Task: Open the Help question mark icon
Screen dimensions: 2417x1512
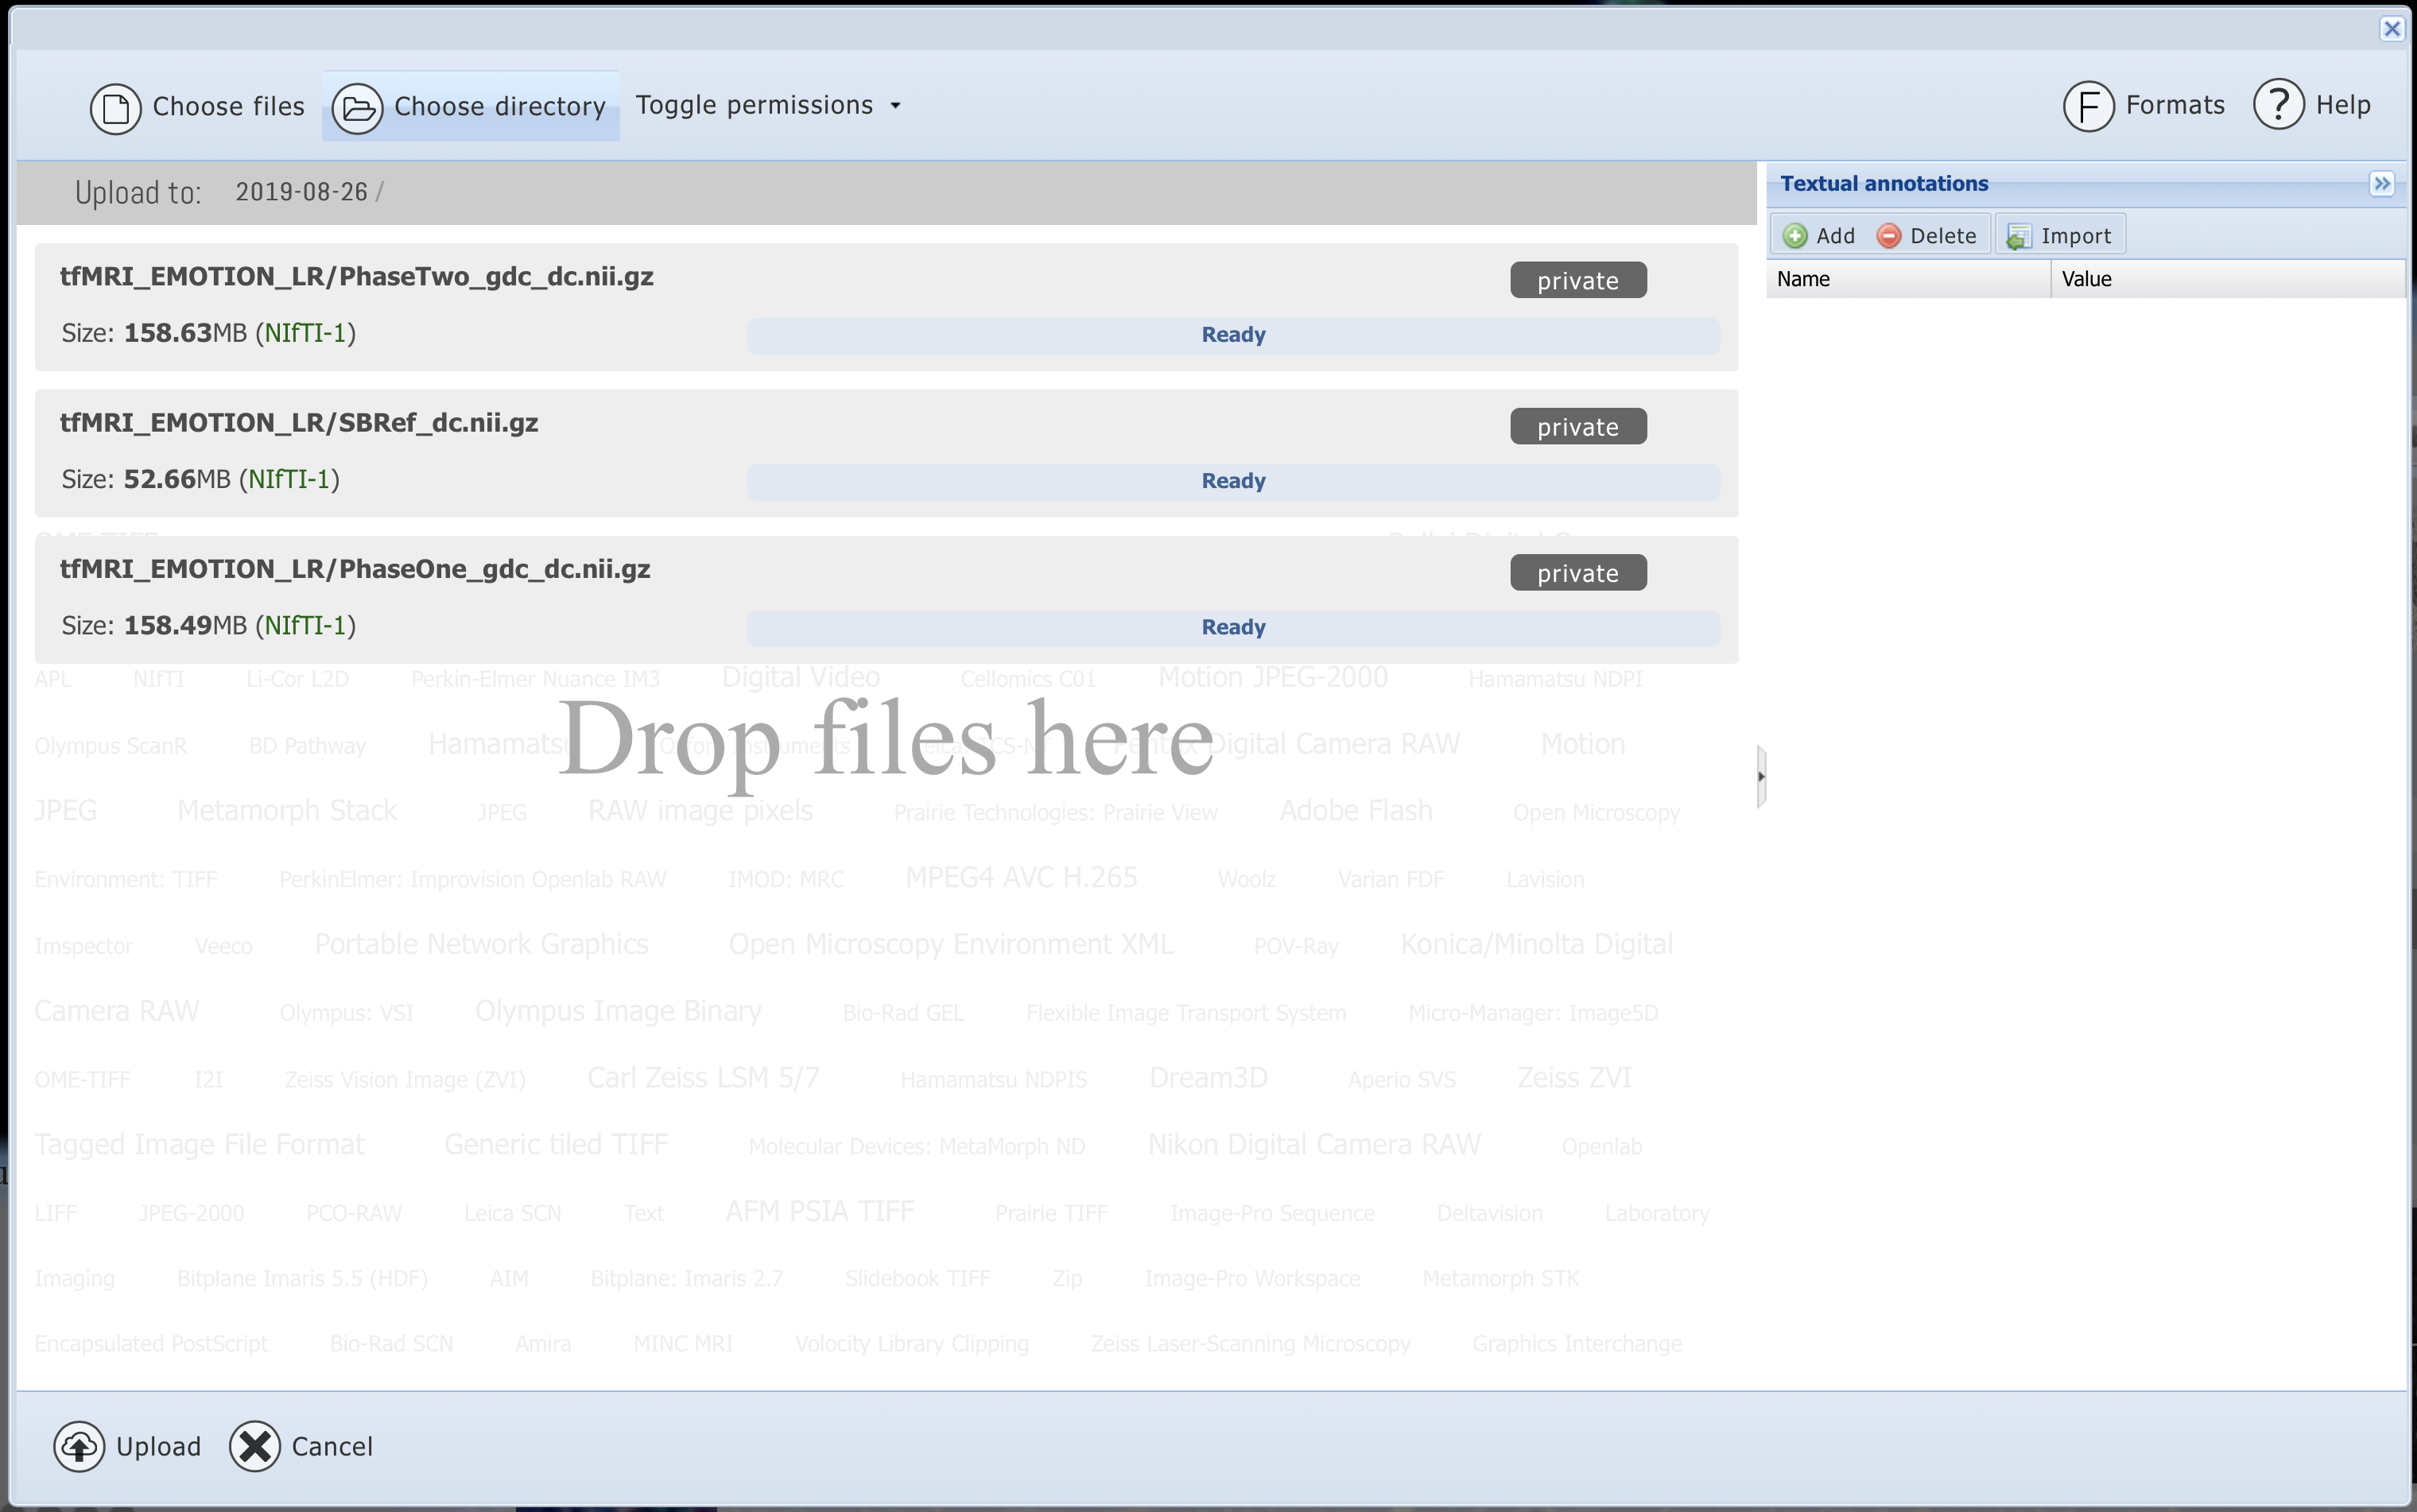Action: click(x=2278, y=105)
